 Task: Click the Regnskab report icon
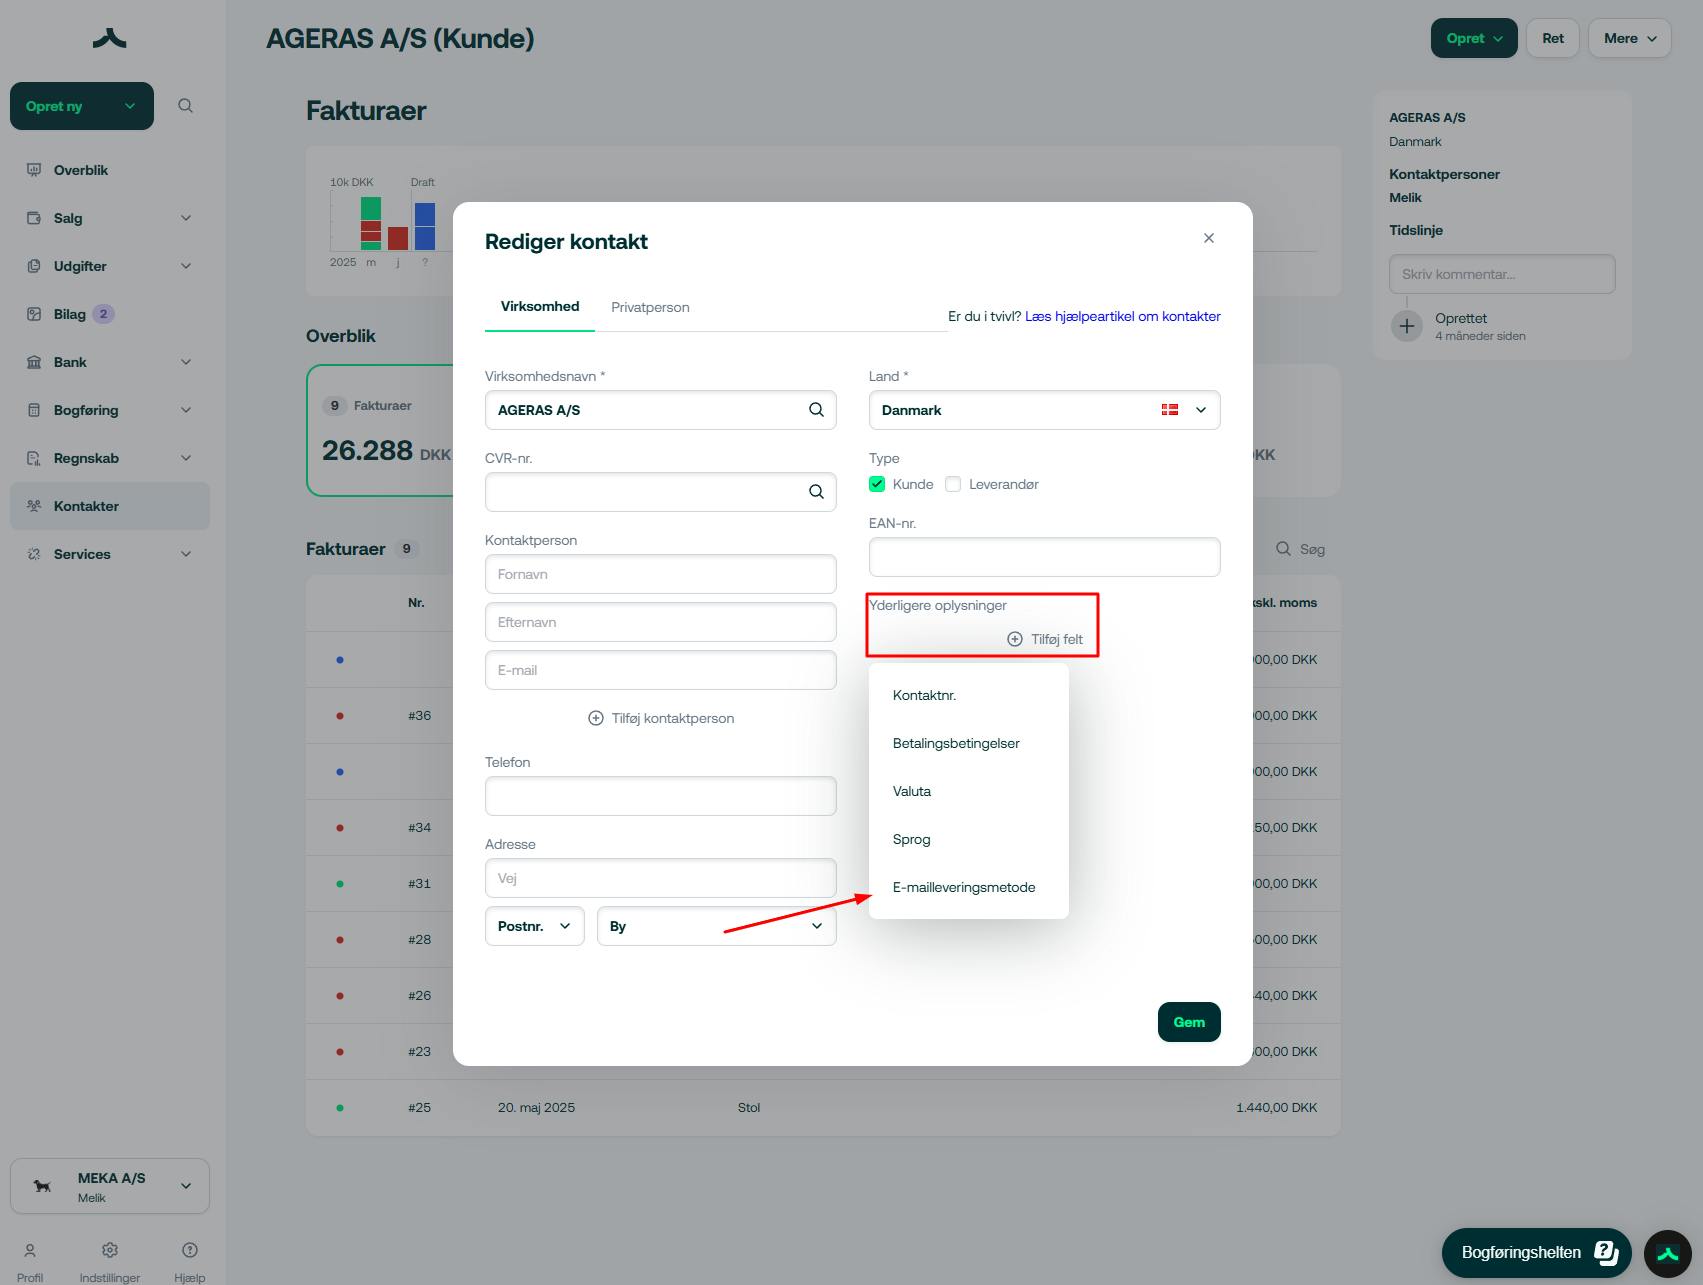[34, 458]
